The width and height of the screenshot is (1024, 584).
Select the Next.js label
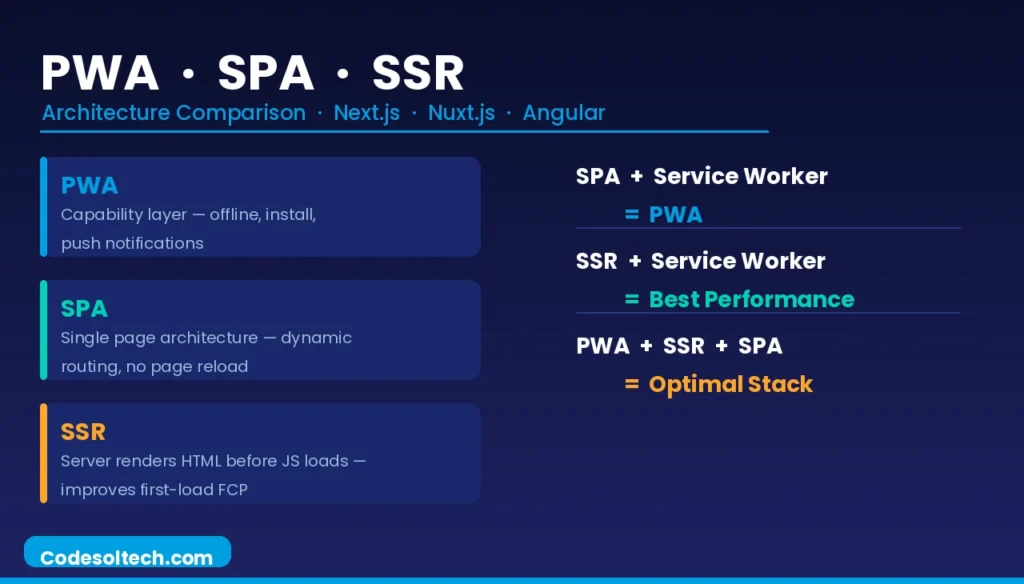[366, 113]
